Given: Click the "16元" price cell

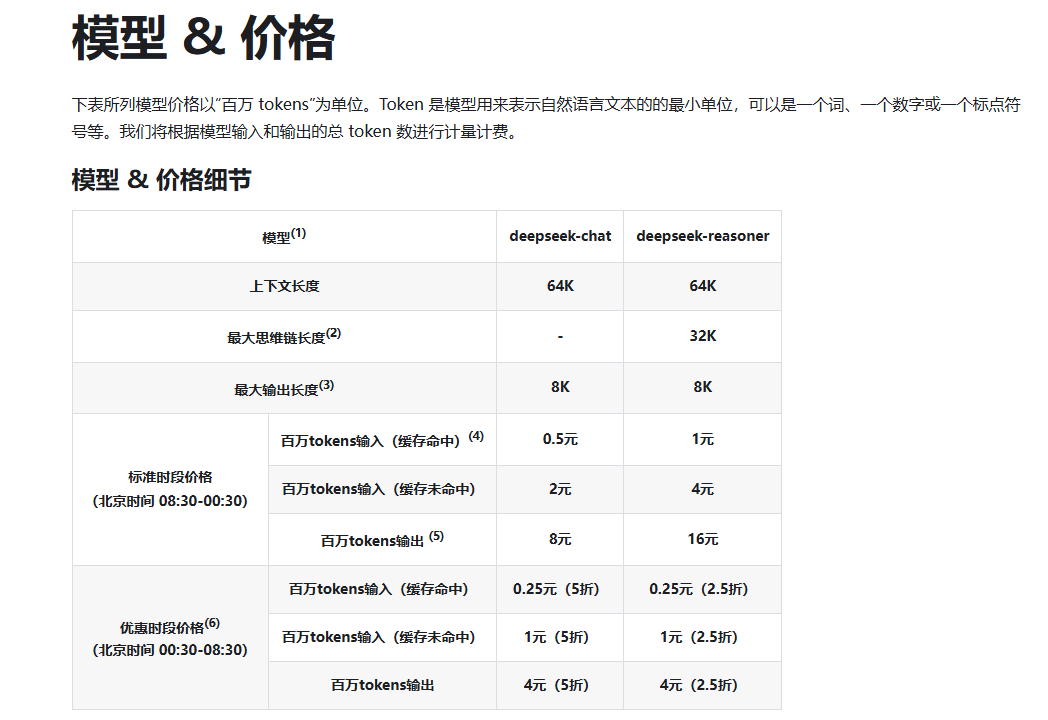Looking at the screenshot, I should [x=702, y=539].
